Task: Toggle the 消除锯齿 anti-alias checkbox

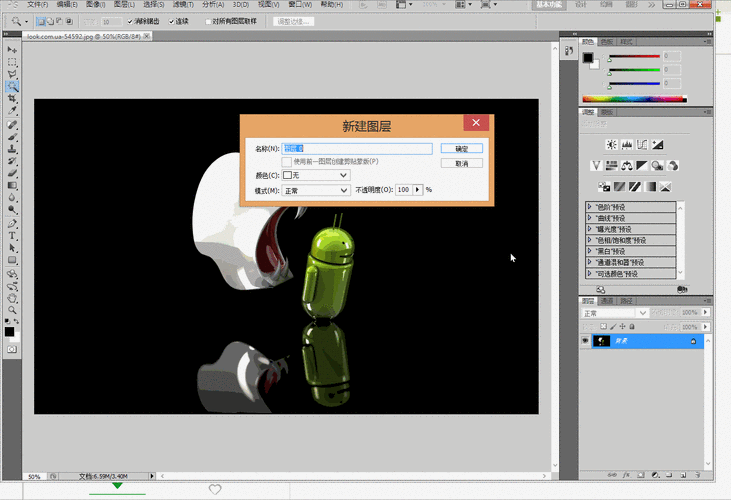Action: pos(130,21)
